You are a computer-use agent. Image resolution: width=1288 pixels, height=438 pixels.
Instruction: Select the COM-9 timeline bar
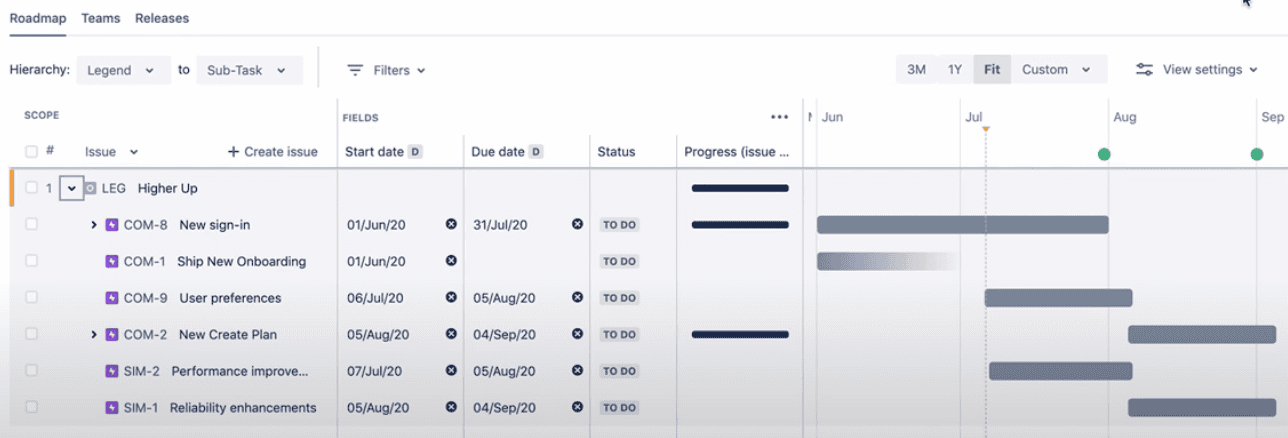coord(1058,297)
